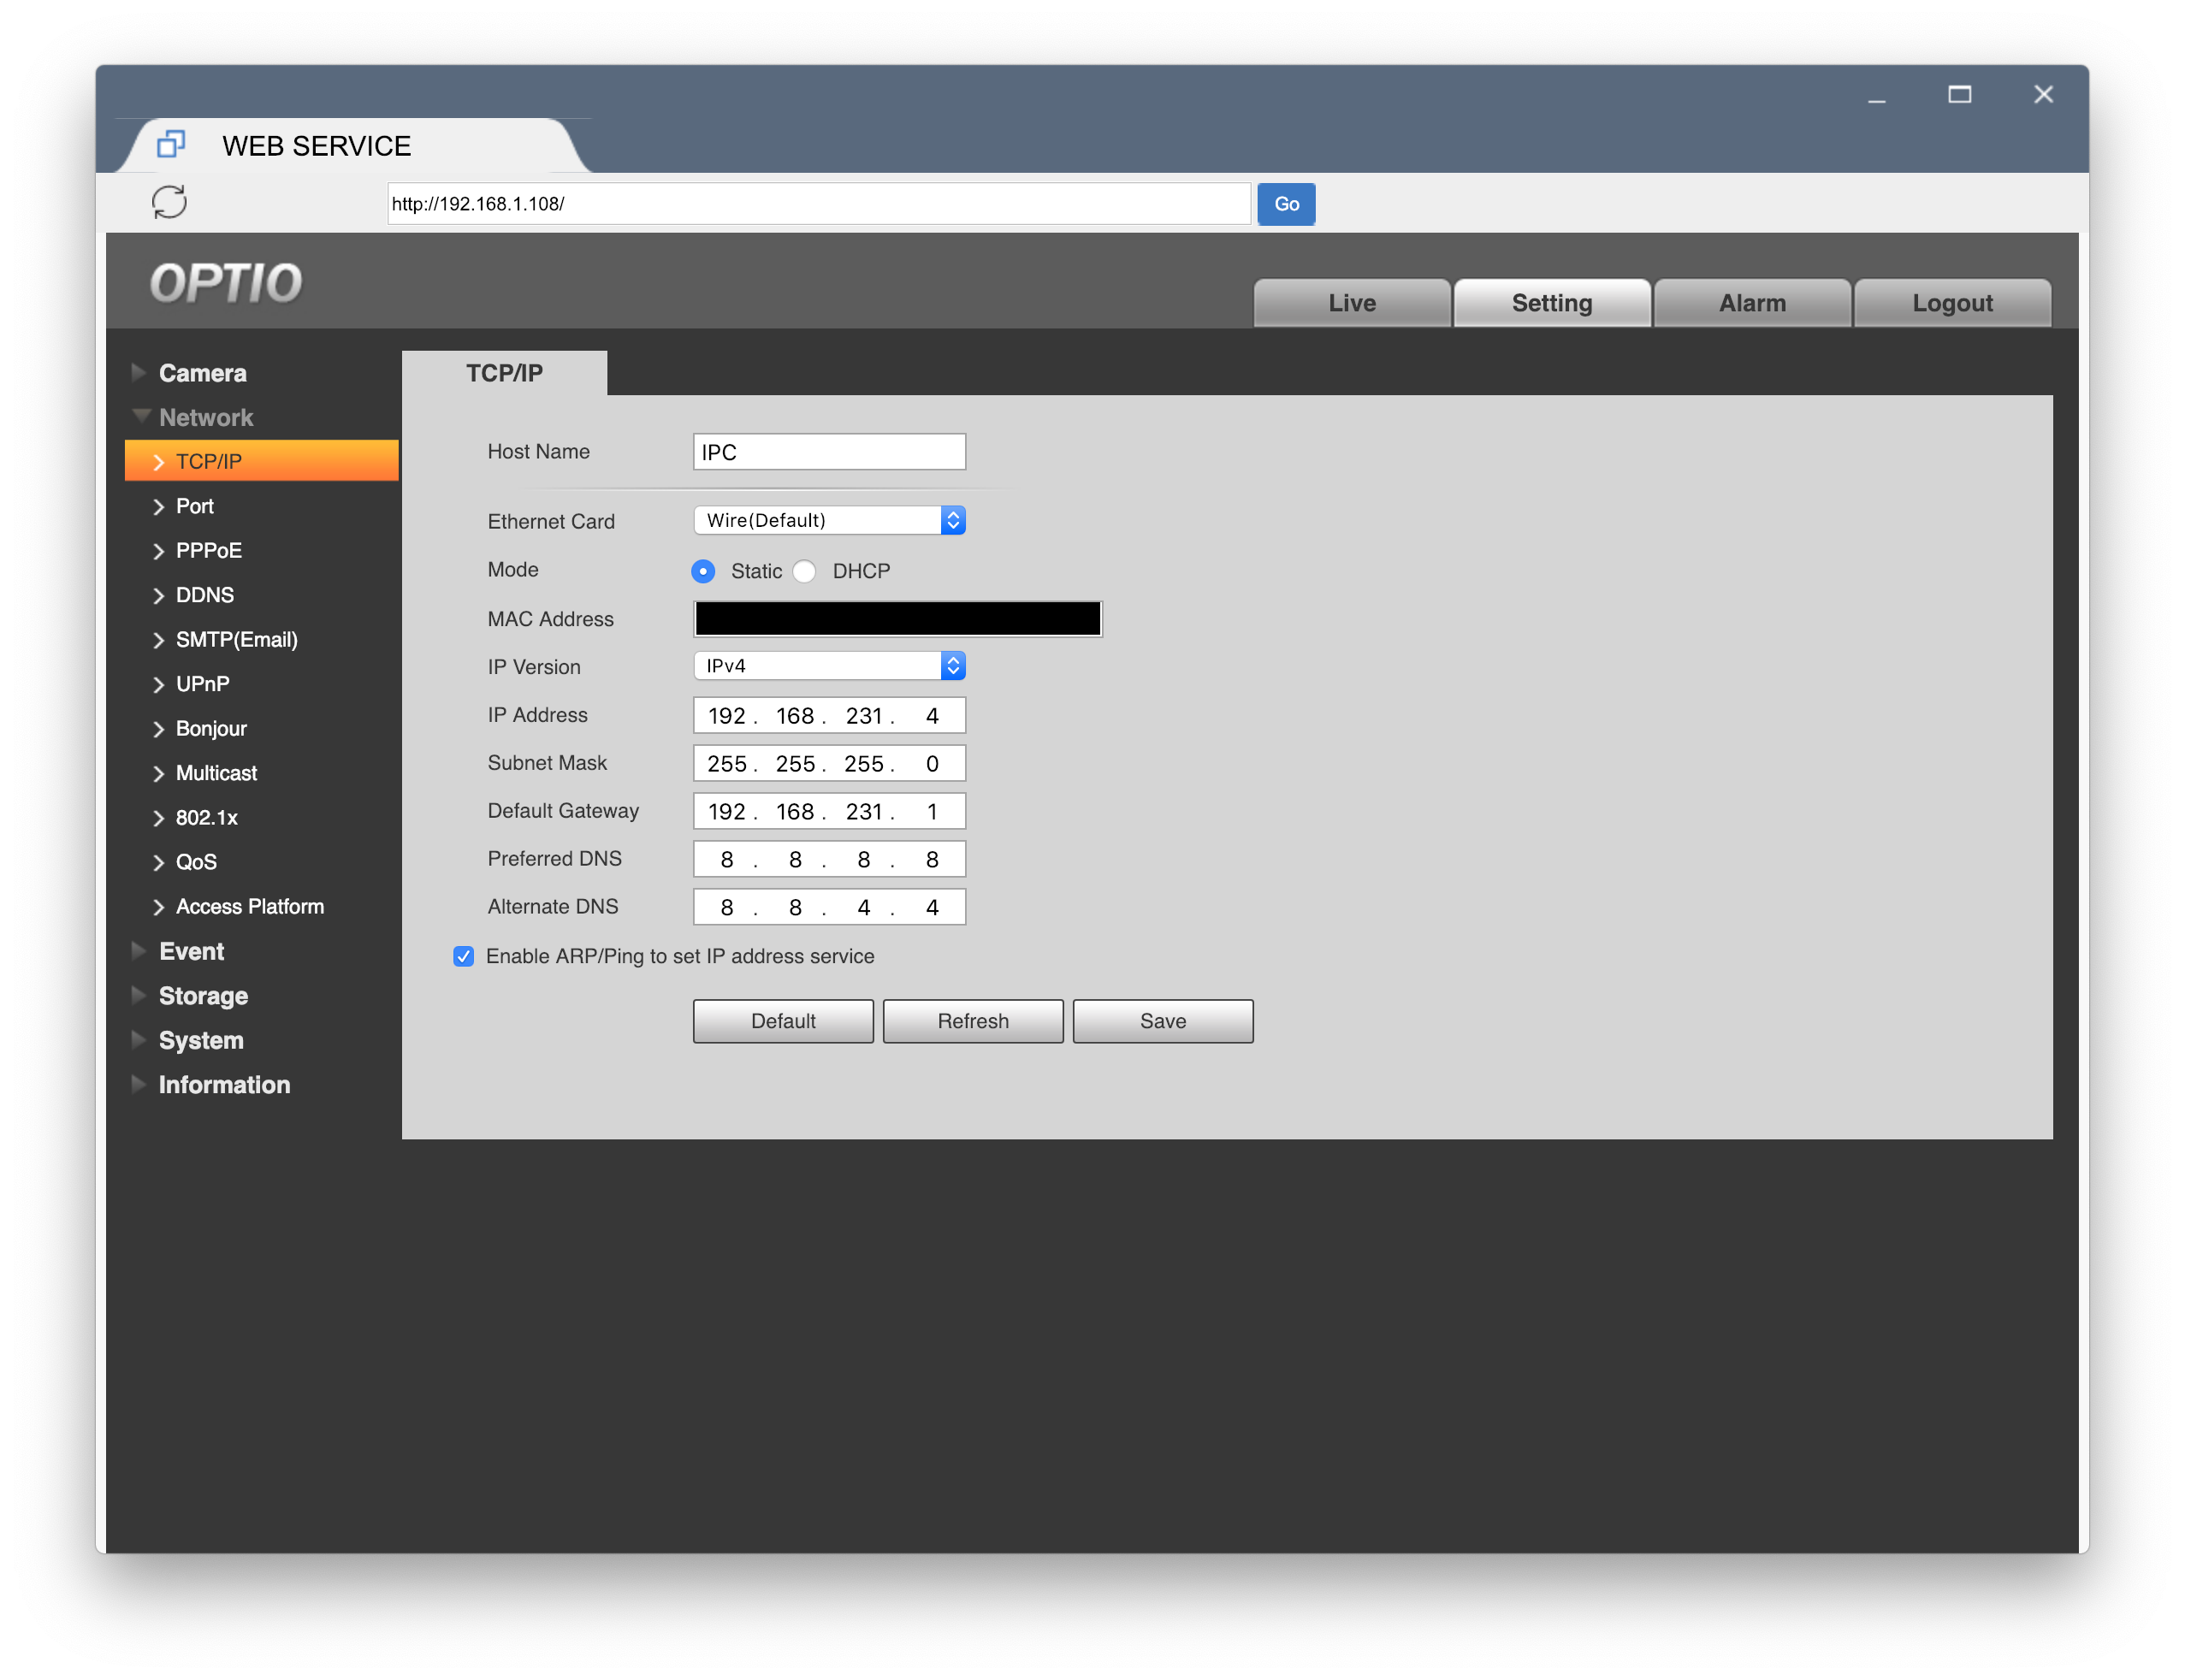Image resolution: width=2185 pixels, height=1680 pixels.
Task: Select the DHCP mode radio button
Action: click(x=805, y=571)
